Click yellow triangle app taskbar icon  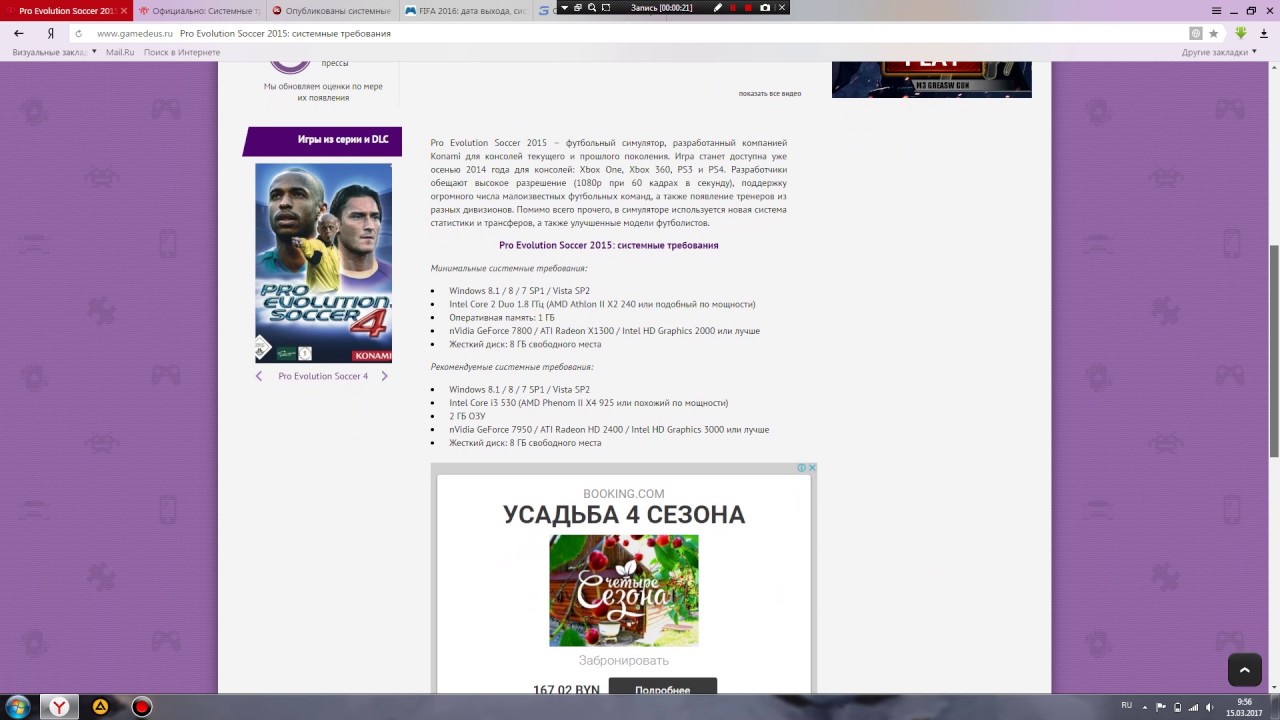[x=101, y=707]
